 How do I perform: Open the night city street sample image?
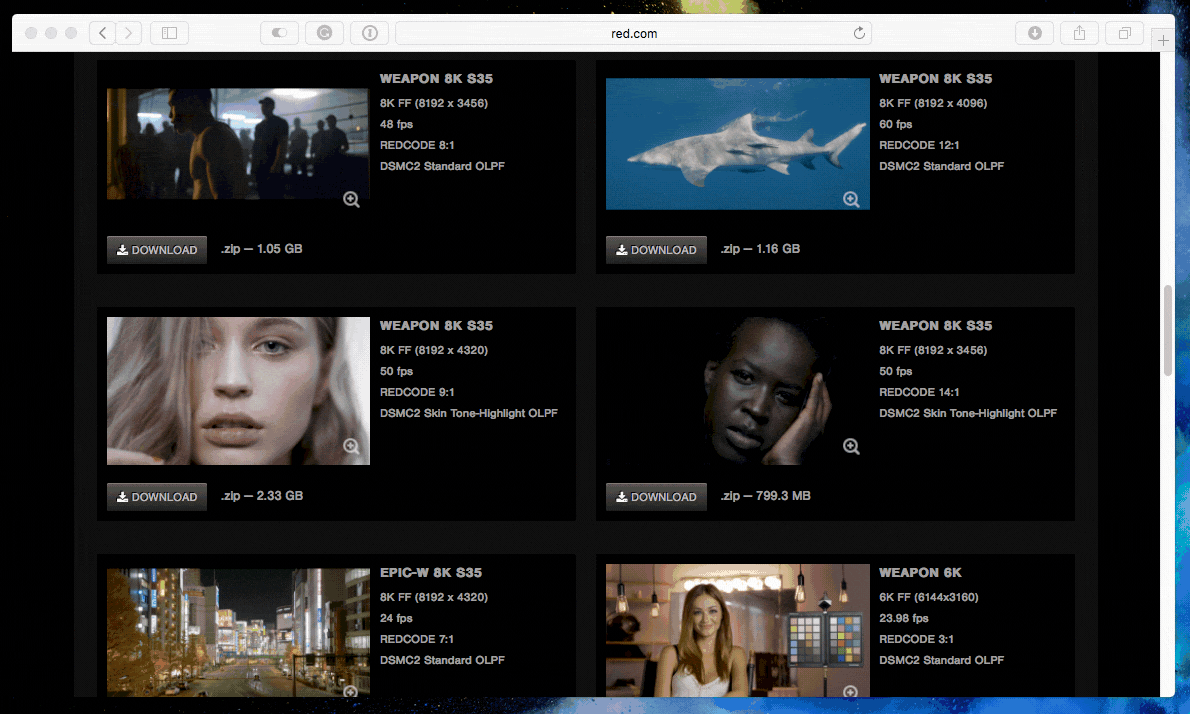(238, 633)
